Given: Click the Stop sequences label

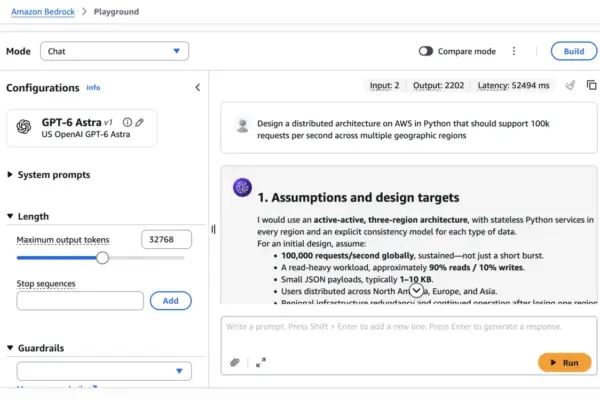Looking at the screenshot, I should 46,284.
